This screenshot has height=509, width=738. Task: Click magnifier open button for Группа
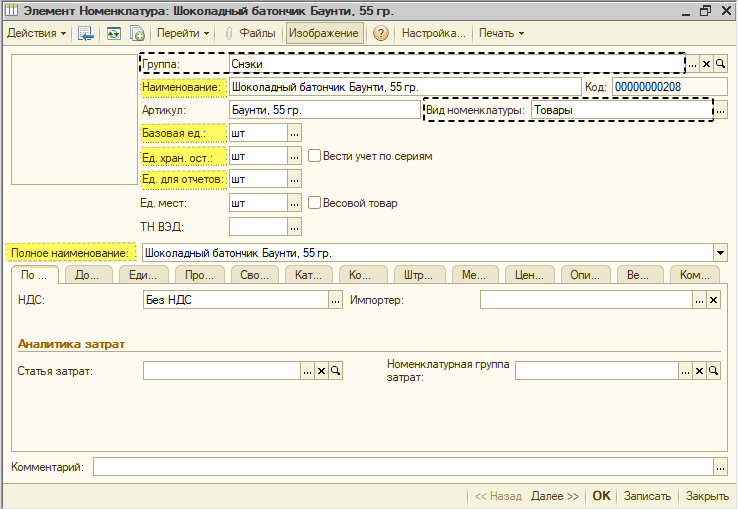721,64
